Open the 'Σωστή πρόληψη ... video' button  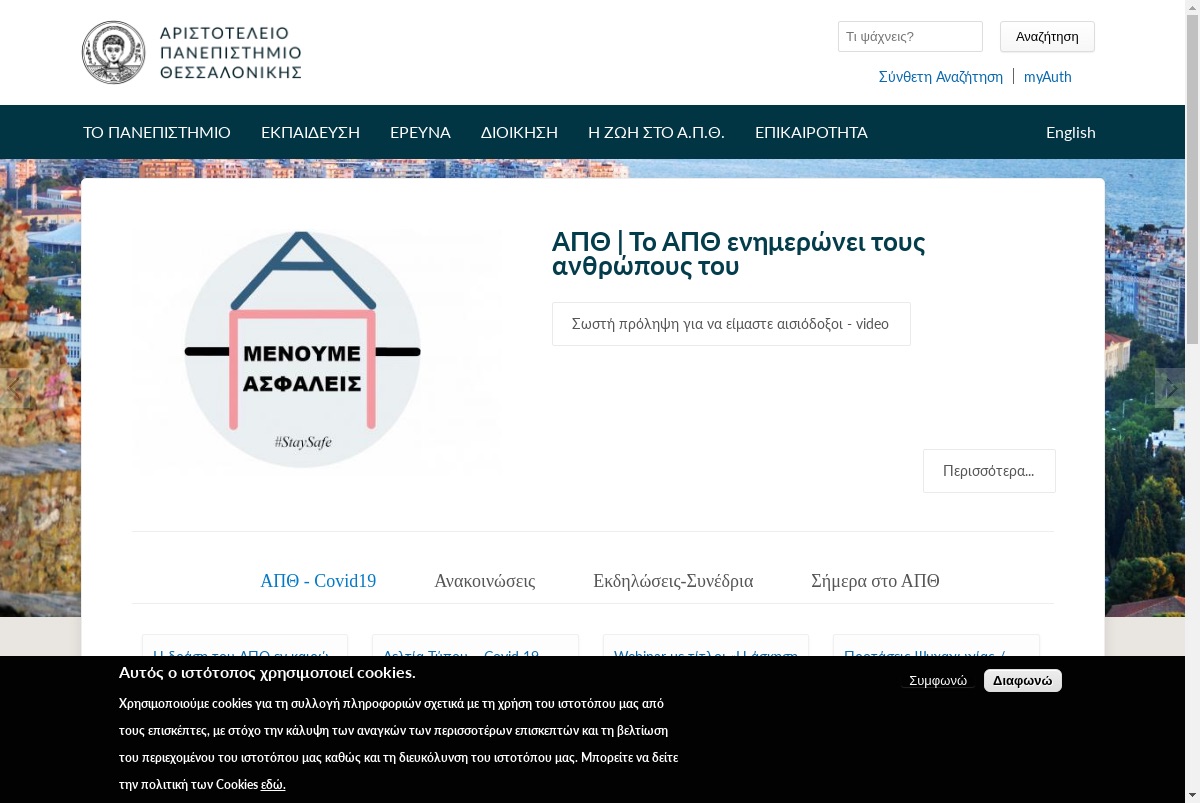731,324
